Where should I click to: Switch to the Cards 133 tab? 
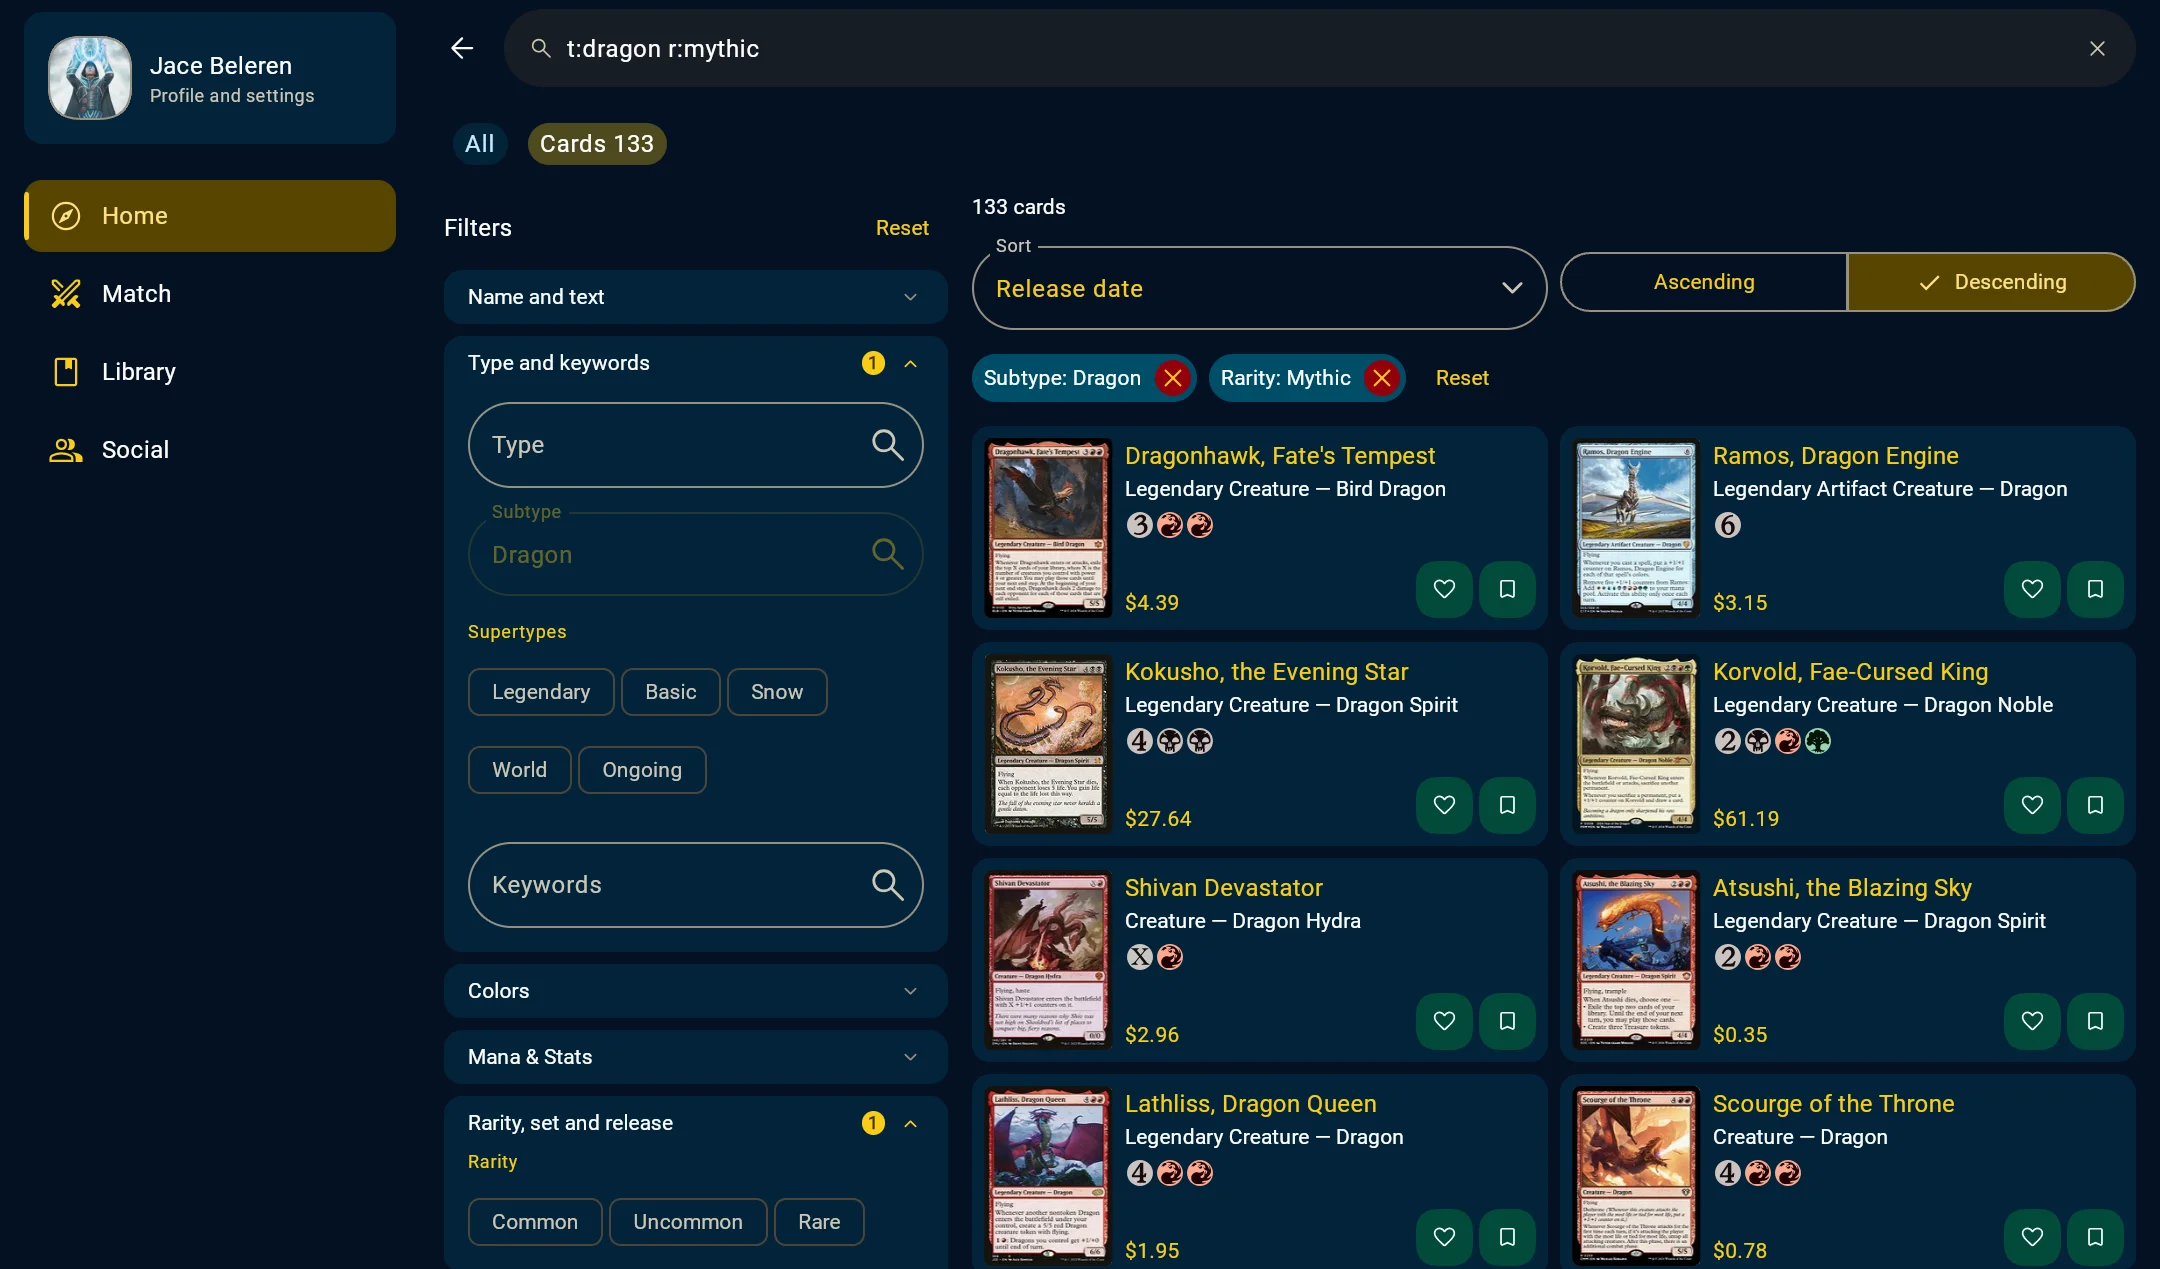tap(597, 144)
